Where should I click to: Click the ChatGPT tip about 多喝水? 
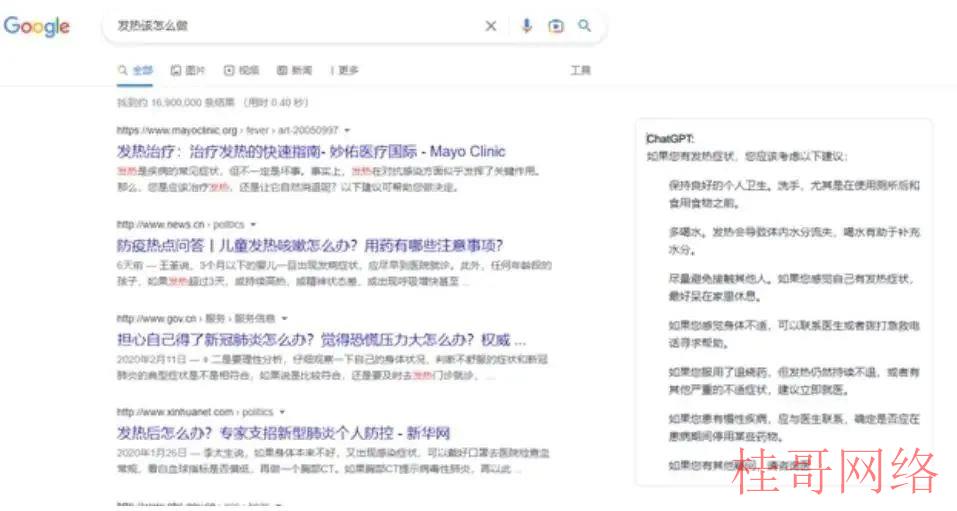[x=793, y=241]
